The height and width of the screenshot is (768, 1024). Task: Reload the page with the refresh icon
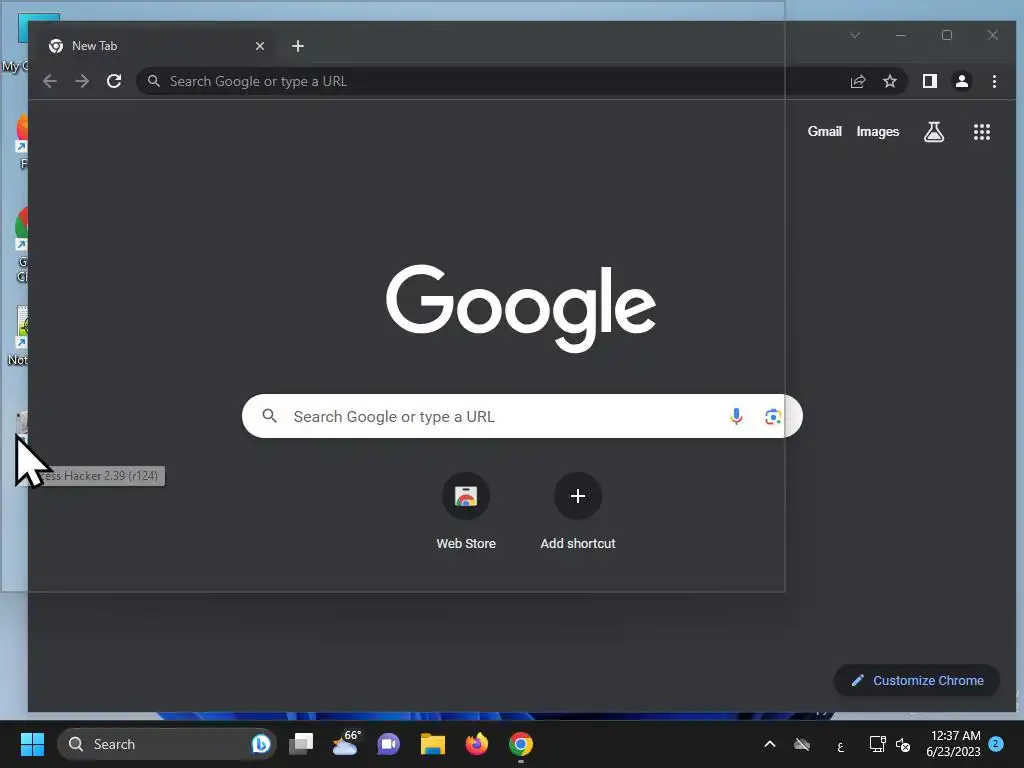point(114,81)
